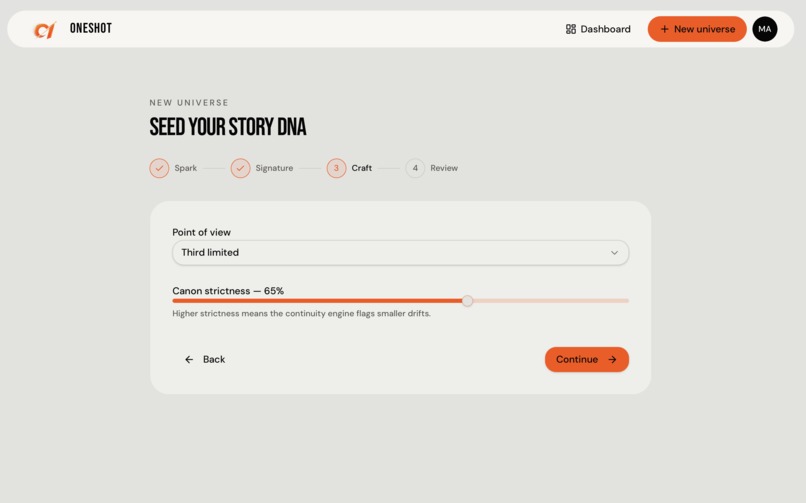Click the Dashboard grid icon

[x=571, y=29]
